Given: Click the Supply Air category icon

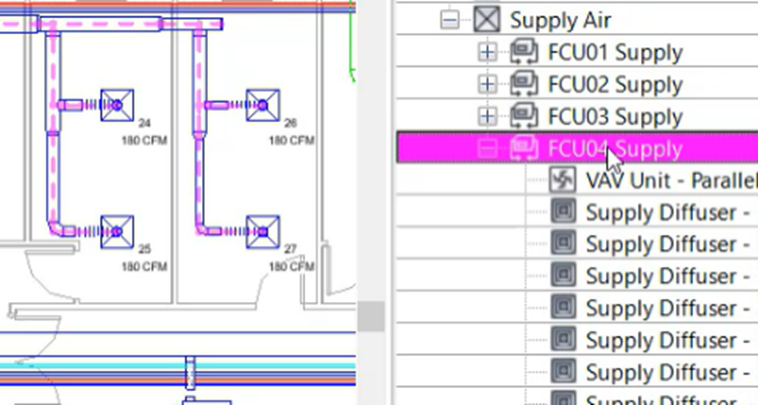Looking at the screenshot, I should (x=487, y=20).
